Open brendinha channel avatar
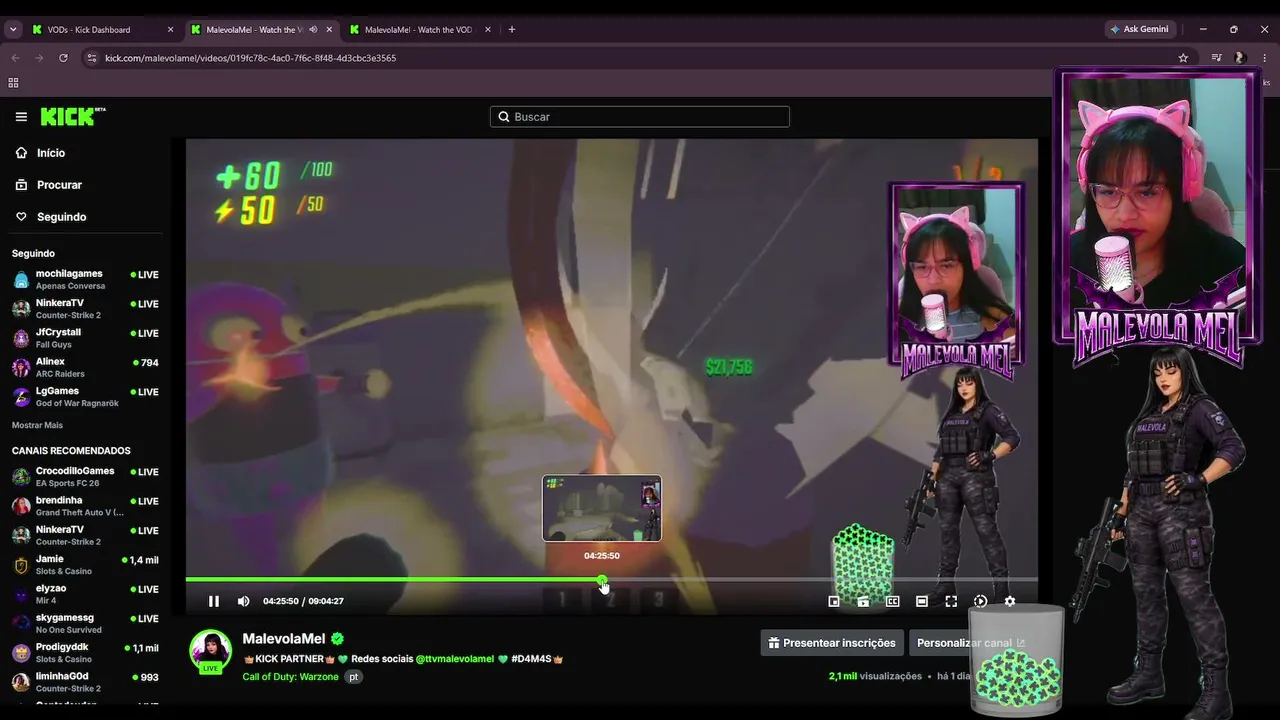Image resolution: width=1280 pixels, height=720 pixels. pyautogui.click(x=21, y=506)
